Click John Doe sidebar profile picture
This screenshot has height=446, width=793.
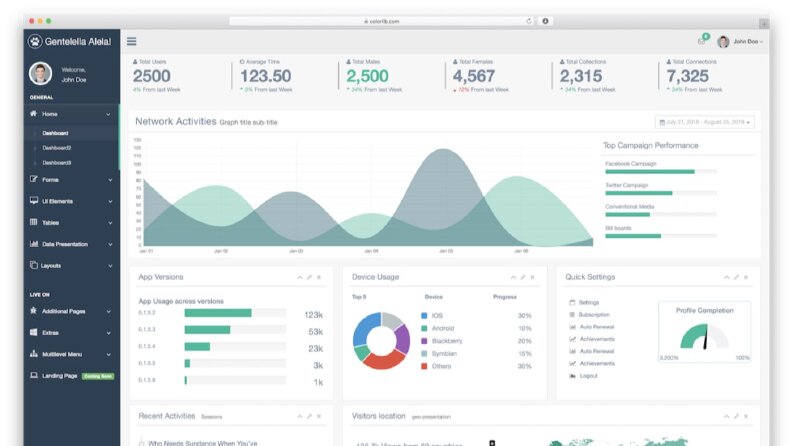(x=40, y=73)
